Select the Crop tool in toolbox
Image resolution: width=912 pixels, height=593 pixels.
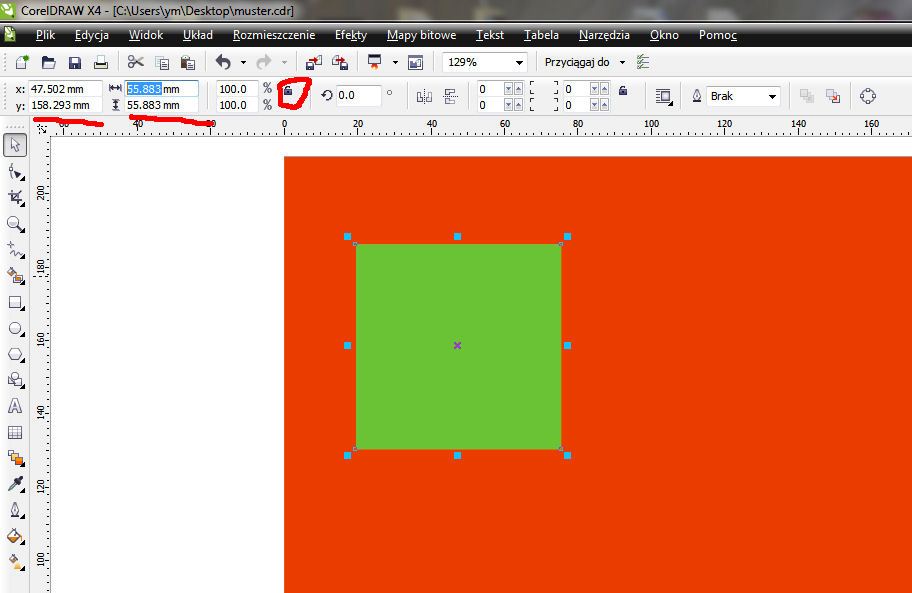[15, 198]
